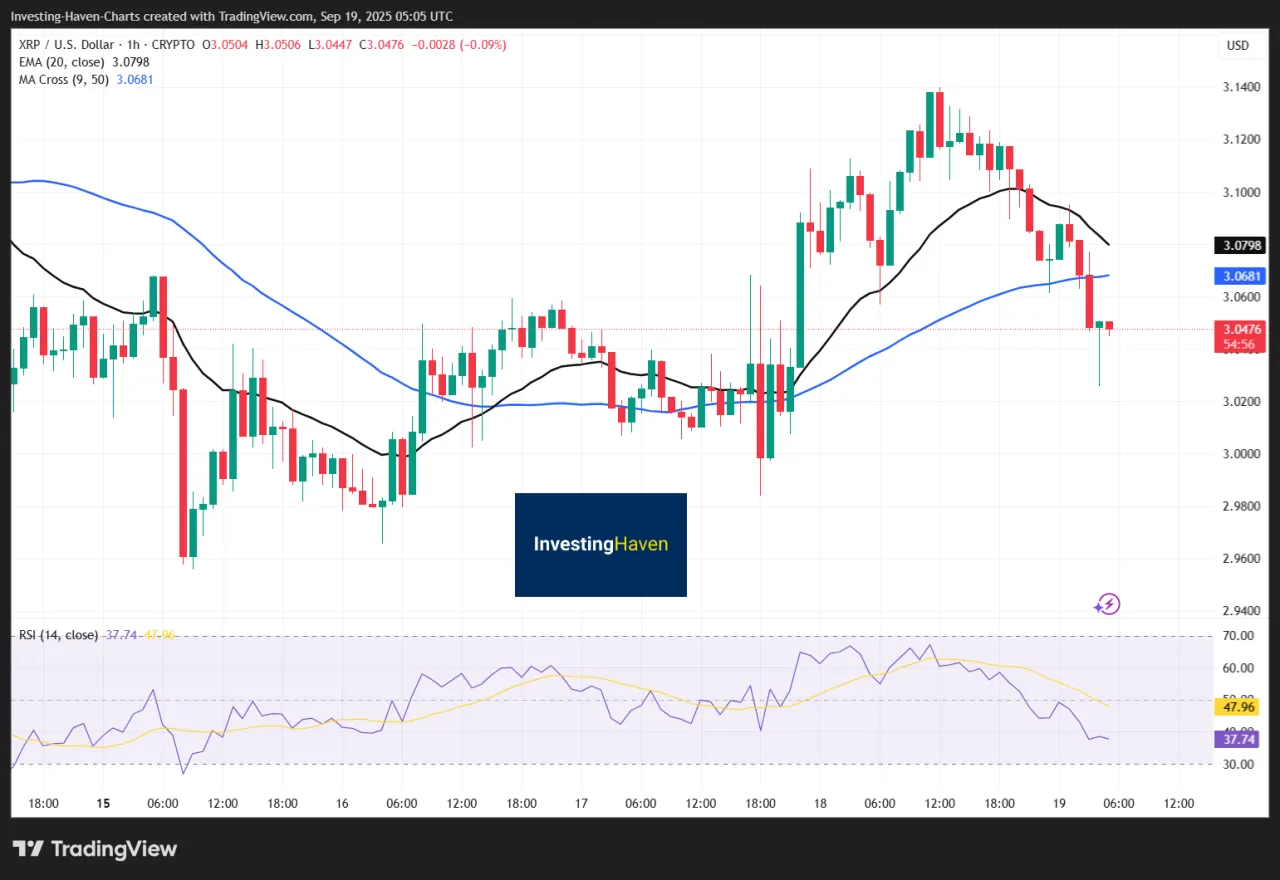1280x880 pixels.
Task: Click the purple lightning bolt icon on chart
Action: (1106, 603)
